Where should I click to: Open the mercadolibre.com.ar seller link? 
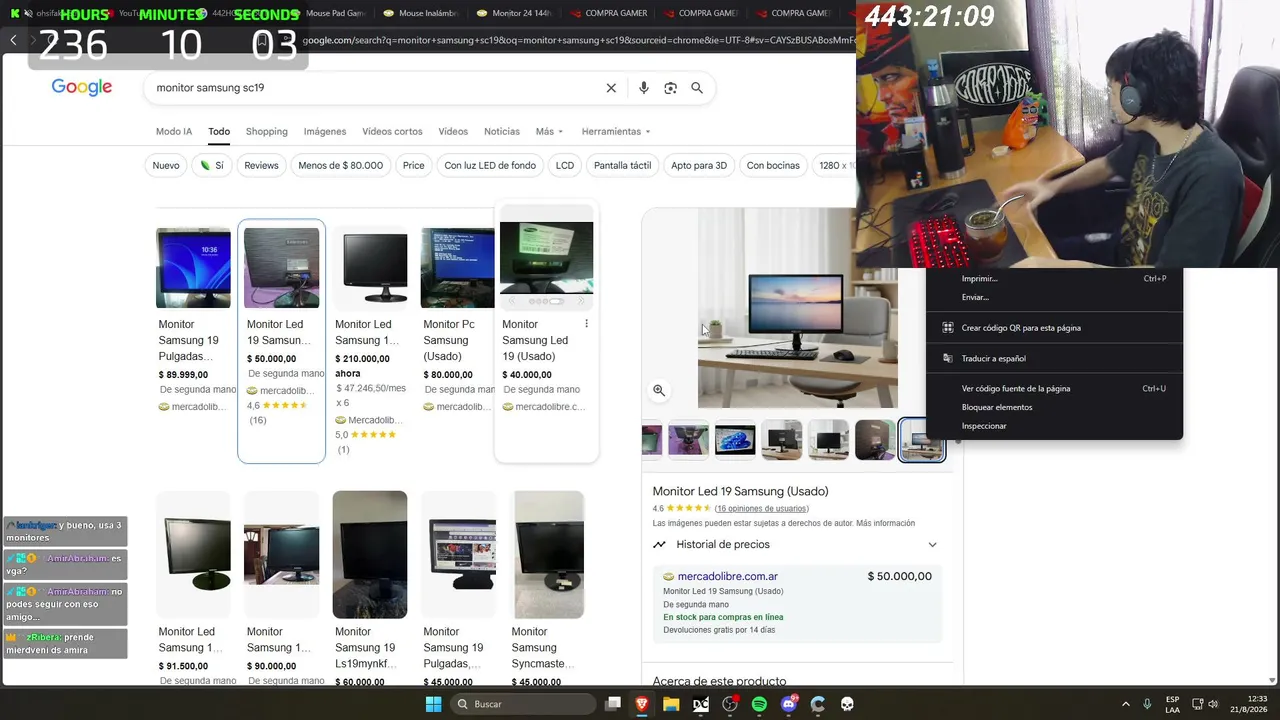[728, 577]
